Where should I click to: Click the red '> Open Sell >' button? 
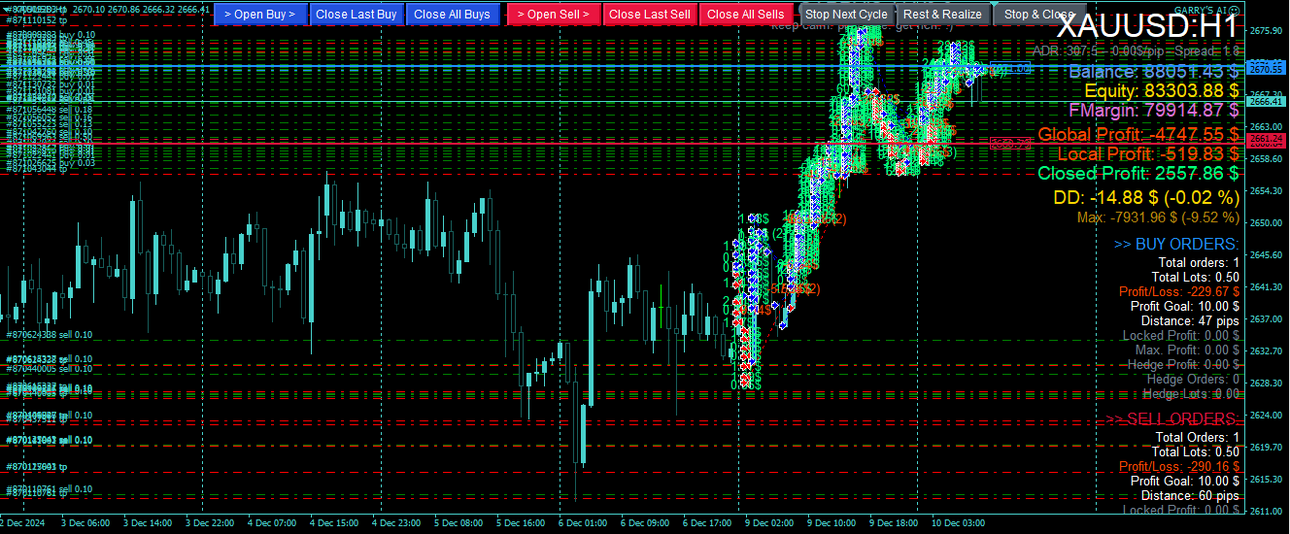pos(553,14)
